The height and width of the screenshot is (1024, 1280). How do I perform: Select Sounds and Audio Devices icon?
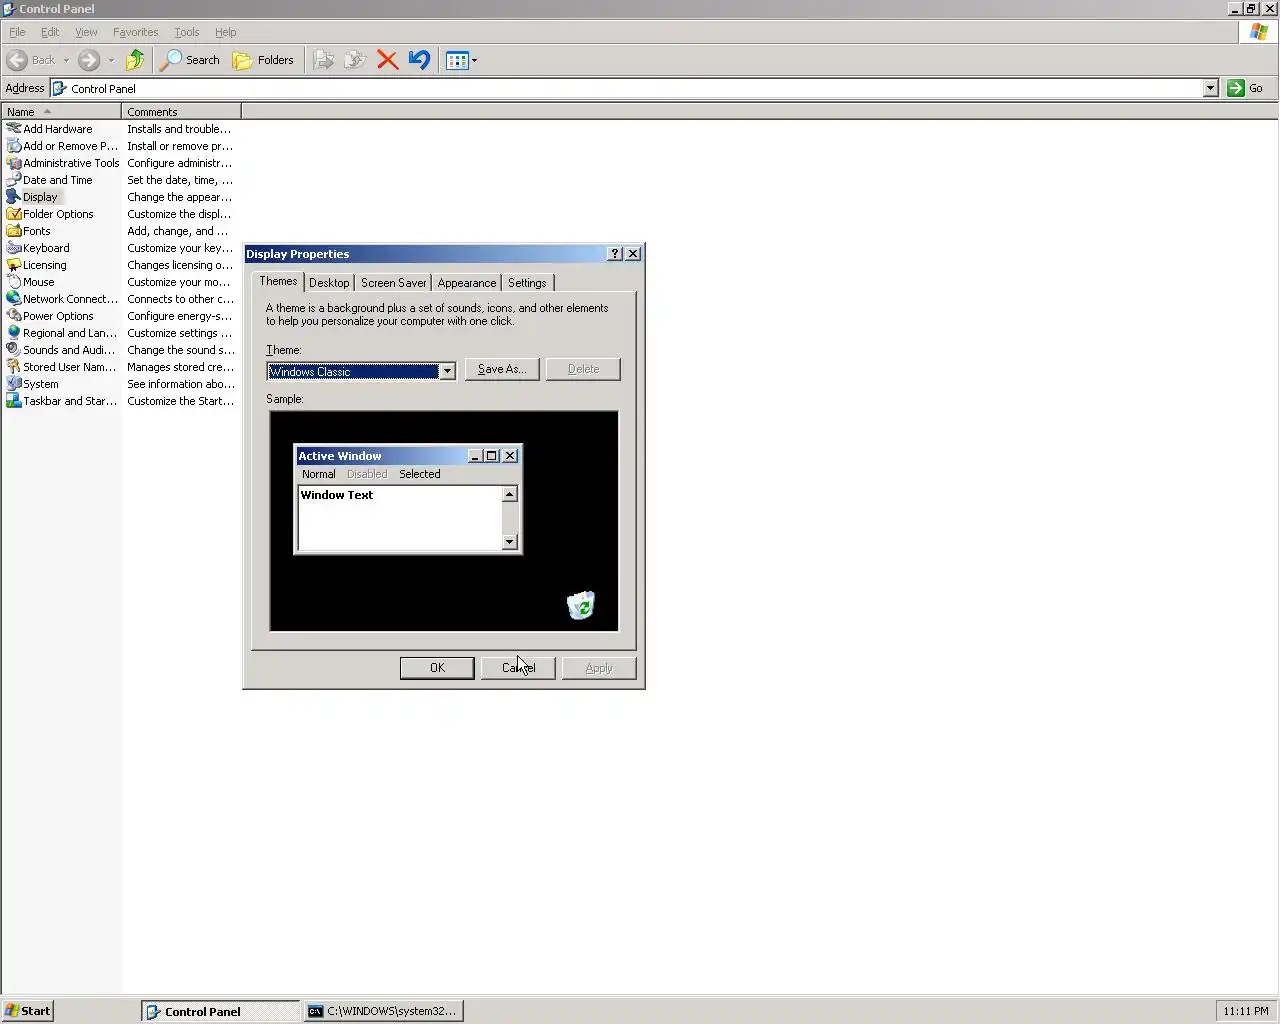point(14,350)
